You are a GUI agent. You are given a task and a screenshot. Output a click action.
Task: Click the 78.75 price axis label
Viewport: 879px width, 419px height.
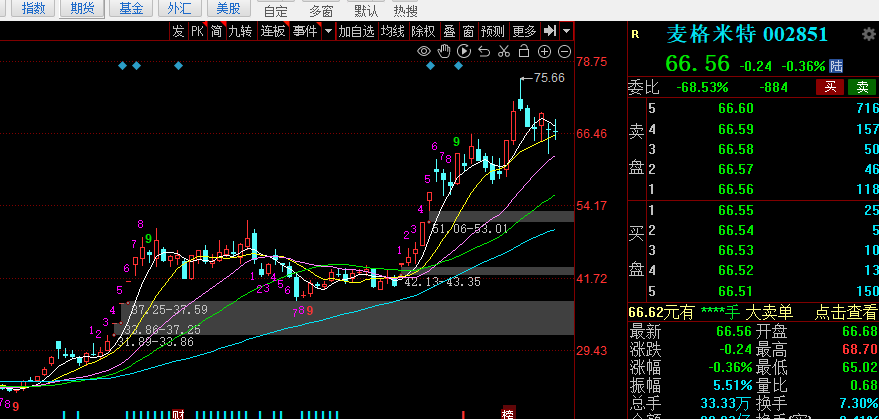point(591,61)
